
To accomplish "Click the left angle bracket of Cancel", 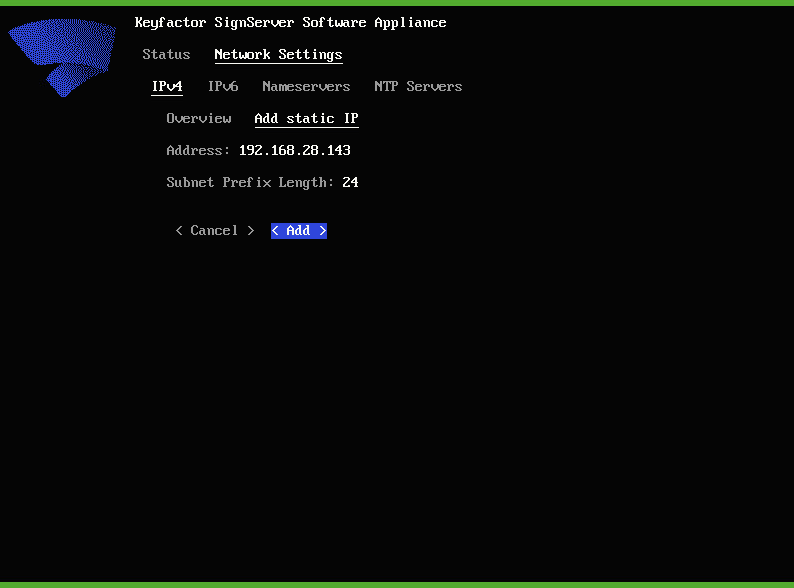I will click(x=179, y=230).
